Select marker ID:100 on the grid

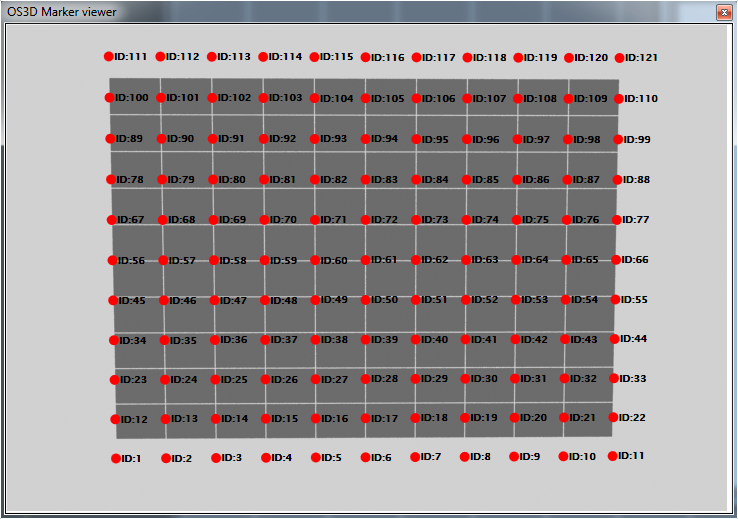(x=109, y=98)
